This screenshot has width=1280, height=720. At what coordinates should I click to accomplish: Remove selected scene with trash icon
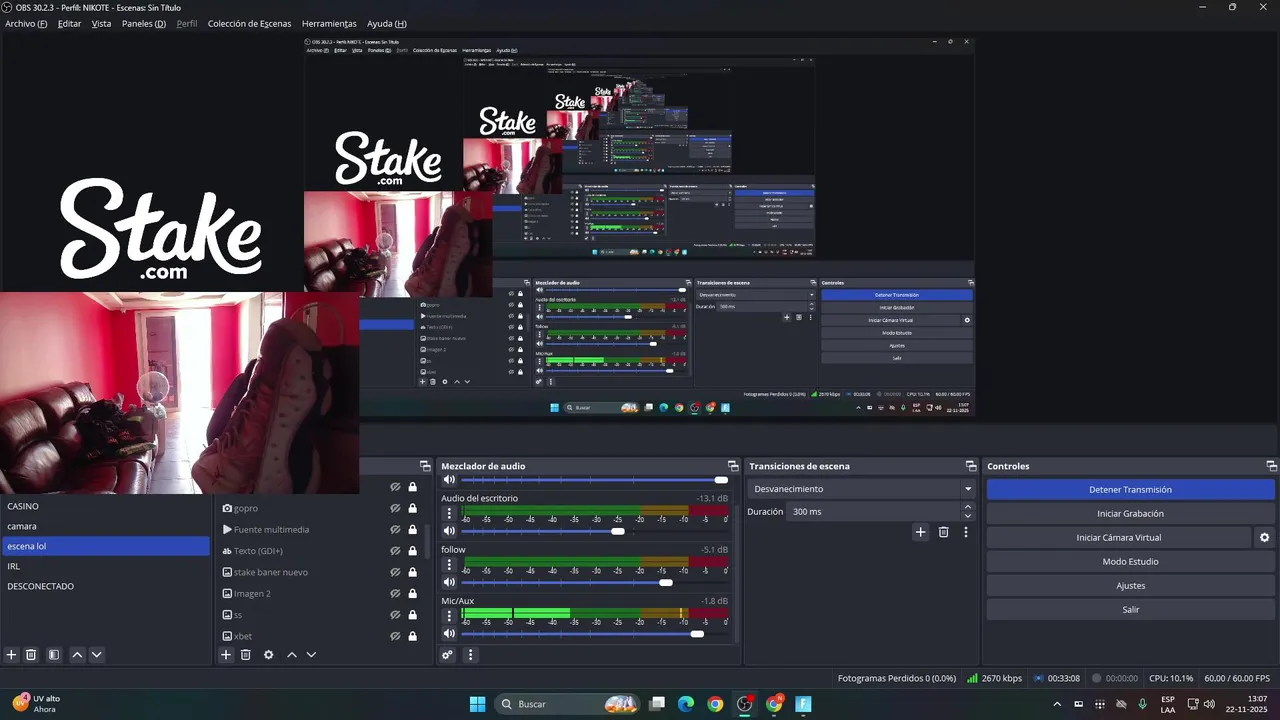(x=31, y=655)
